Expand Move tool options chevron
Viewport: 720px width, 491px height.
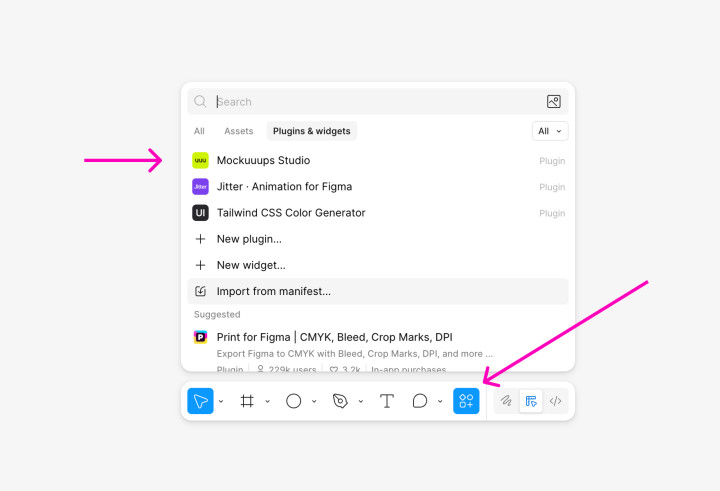(221, 402)
